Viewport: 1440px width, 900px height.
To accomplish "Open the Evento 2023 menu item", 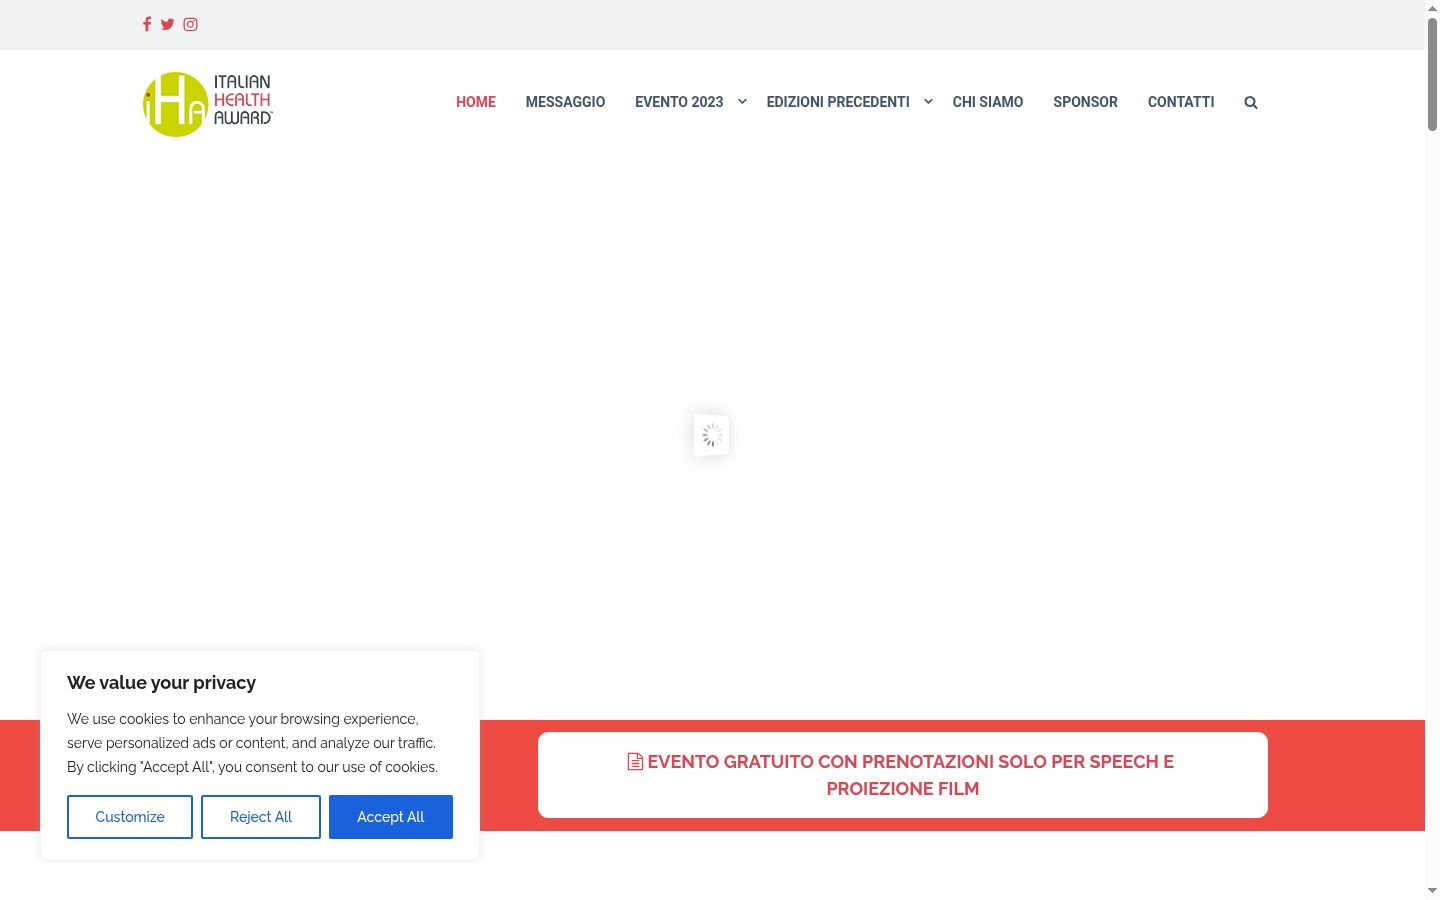I will coord(679,102).
